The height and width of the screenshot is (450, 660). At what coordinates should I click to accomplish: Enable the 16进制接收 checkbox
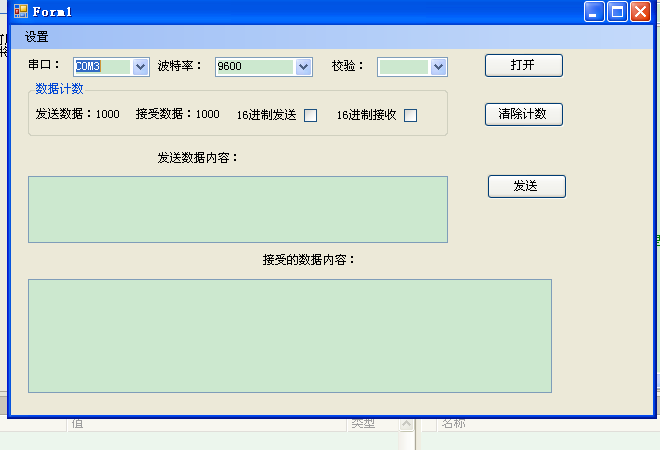(x=410, y=115)
